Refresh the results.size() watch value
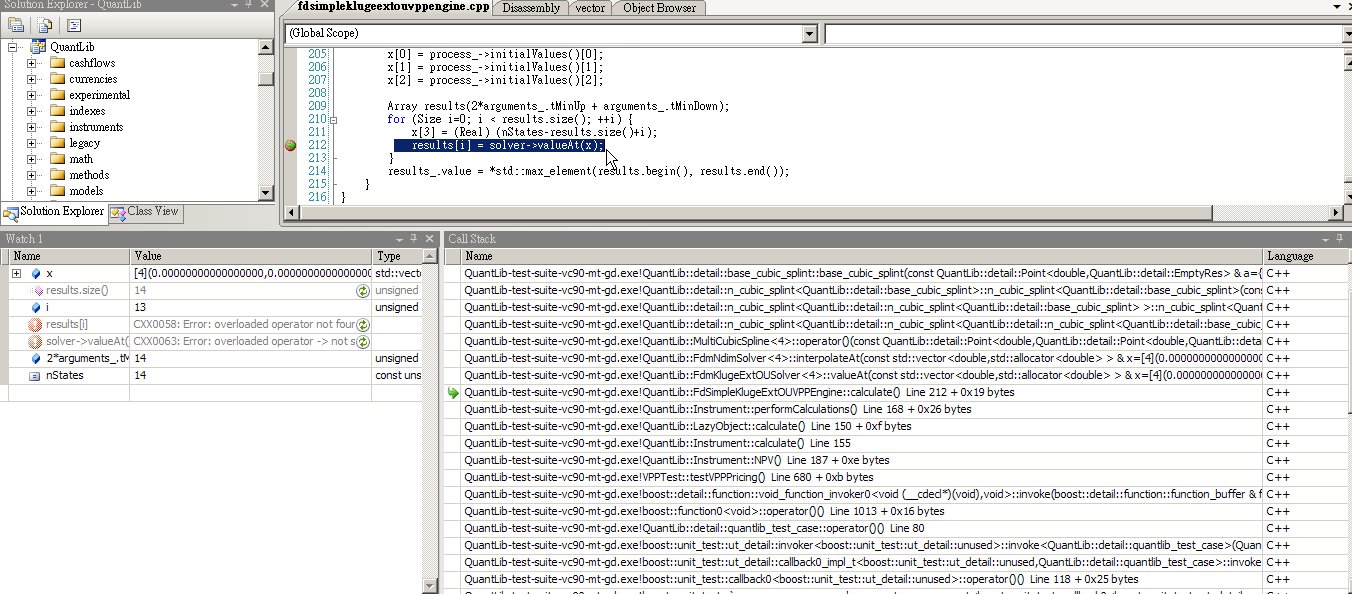Viewport: 1352px width, 594px height. (x=363, y=291)
